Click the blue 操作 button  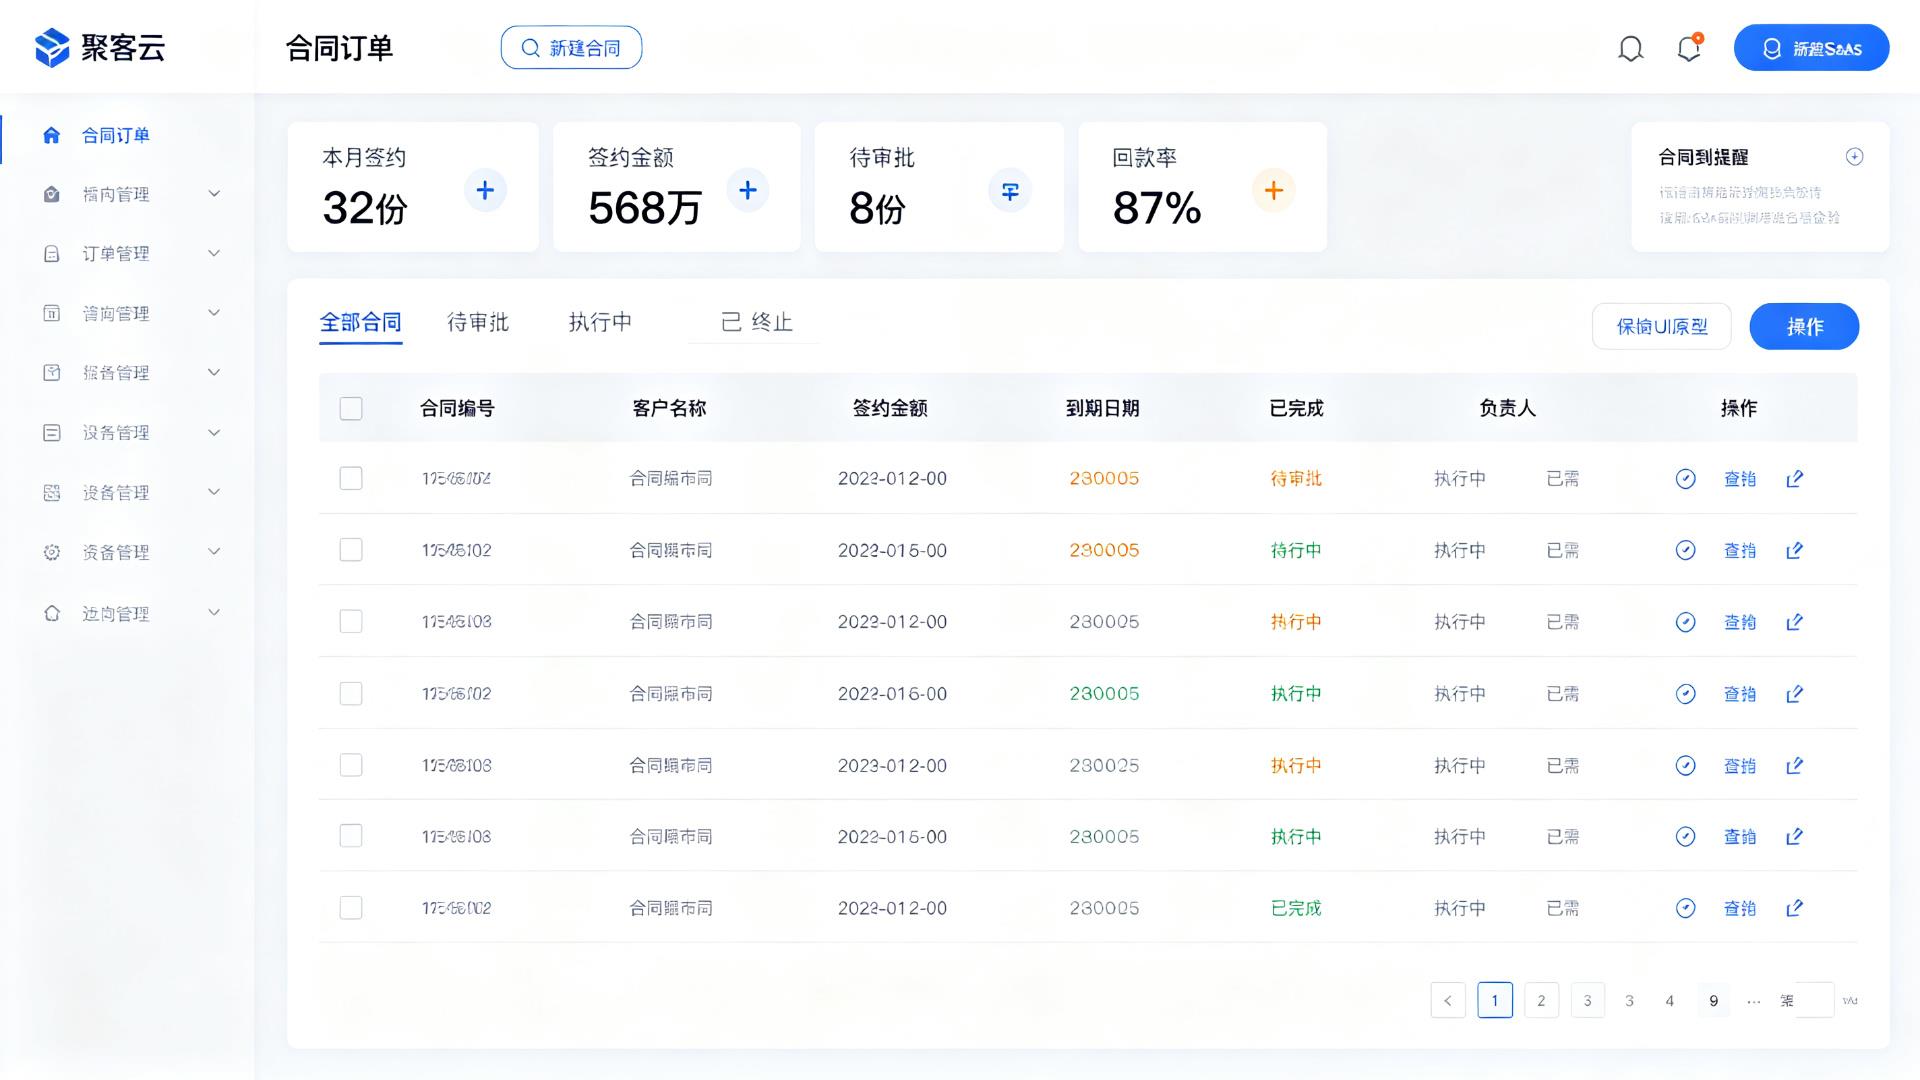click(x=1804, y=327)
